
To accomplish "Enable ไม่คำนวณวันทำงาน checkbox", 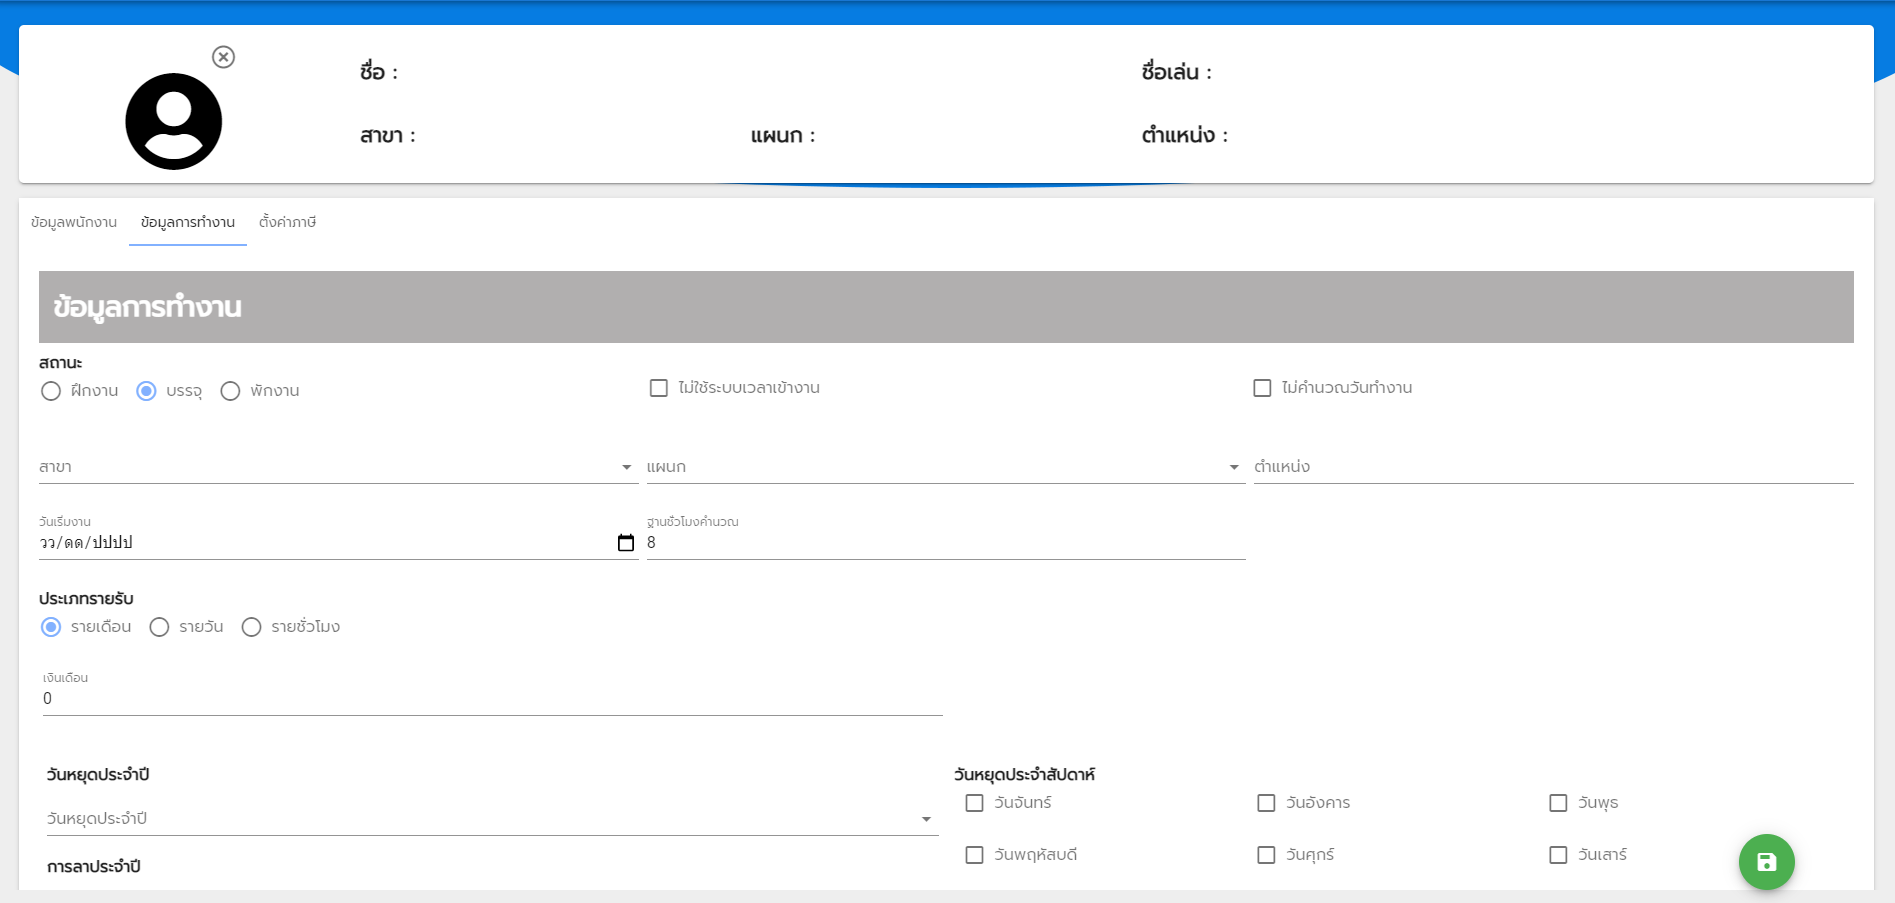I will click(x=1263, y=388).
